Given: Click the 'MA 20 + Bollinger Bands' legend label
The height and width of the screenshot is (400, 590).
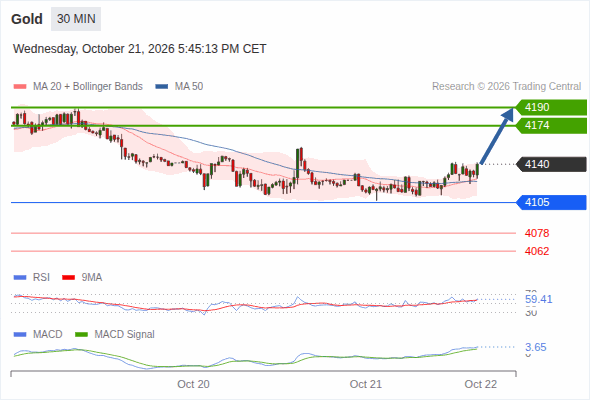Looking at the screenshot, I should point(88,87).
